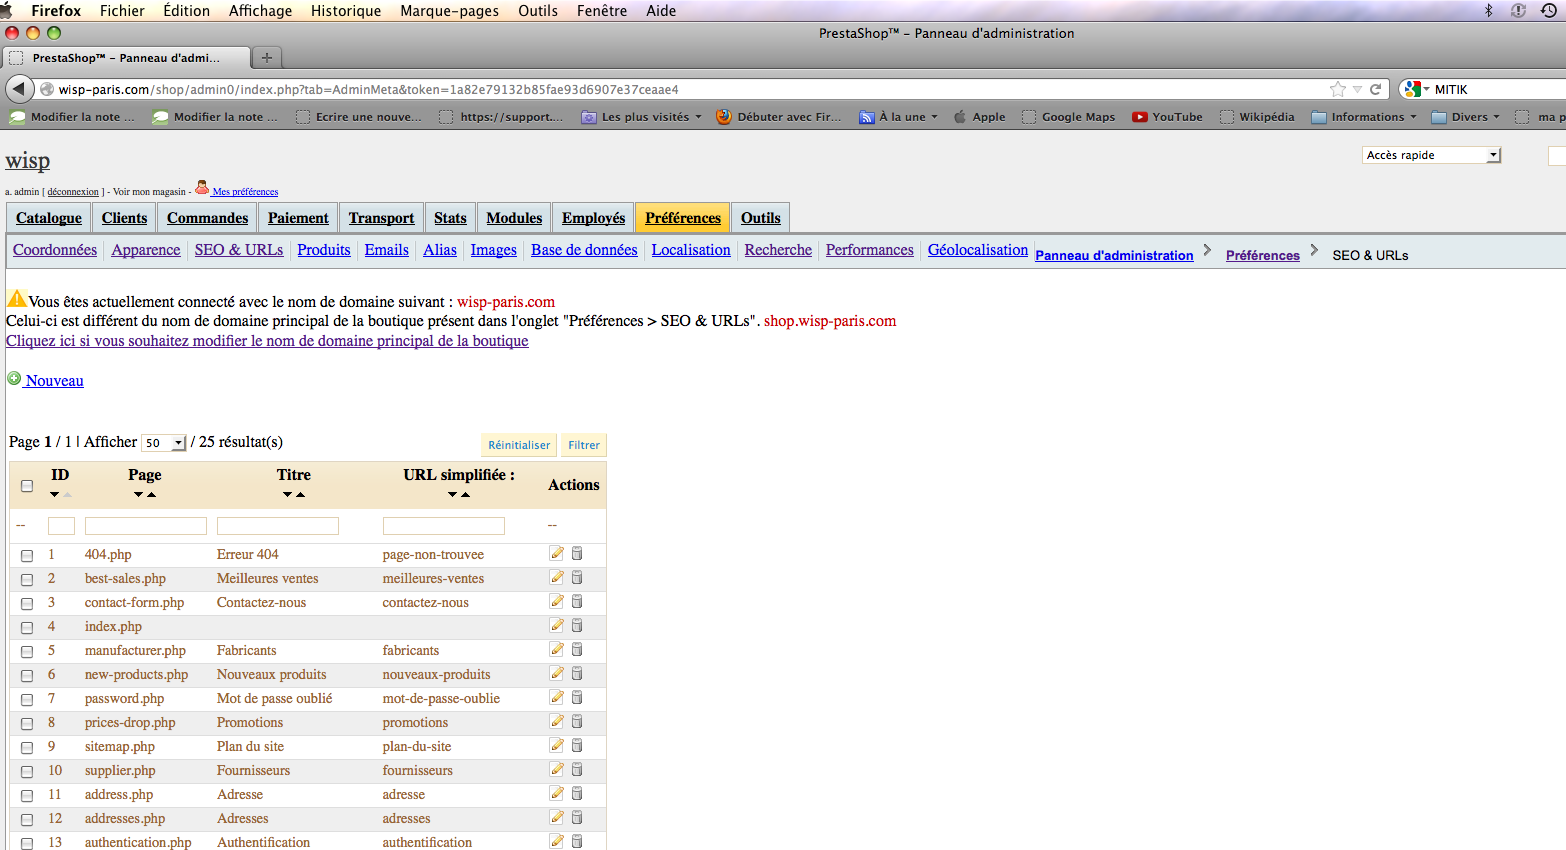Open a new tab with the plus button
The width and height of the screenshot is (1566, 850).
tap(267, 58)
